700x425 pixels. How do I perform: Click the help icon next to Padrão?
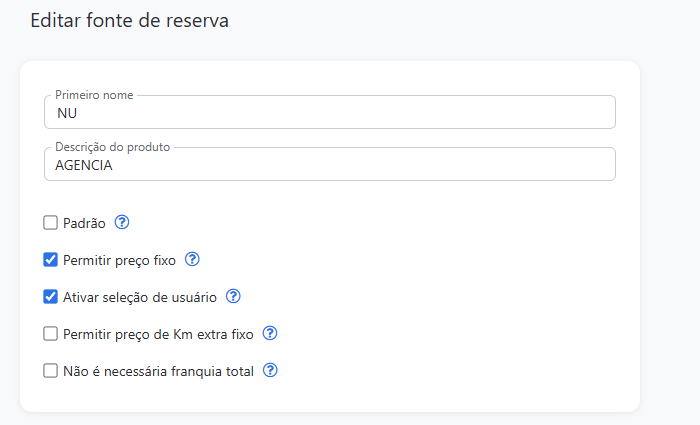(x=123, y=222)
